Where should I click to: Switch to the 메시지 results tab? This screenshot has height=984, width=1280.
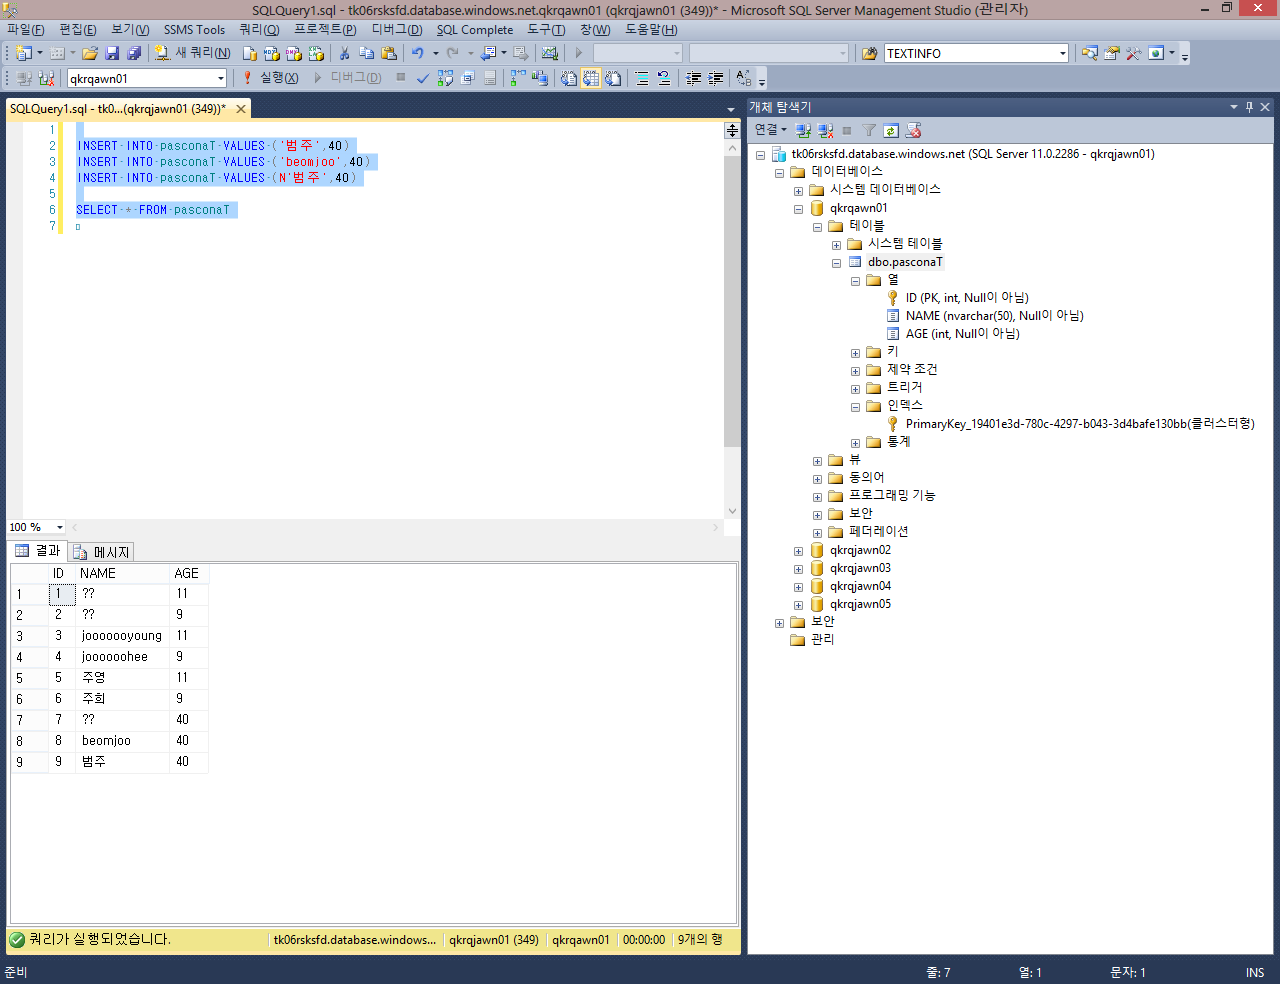coord(102,552)
